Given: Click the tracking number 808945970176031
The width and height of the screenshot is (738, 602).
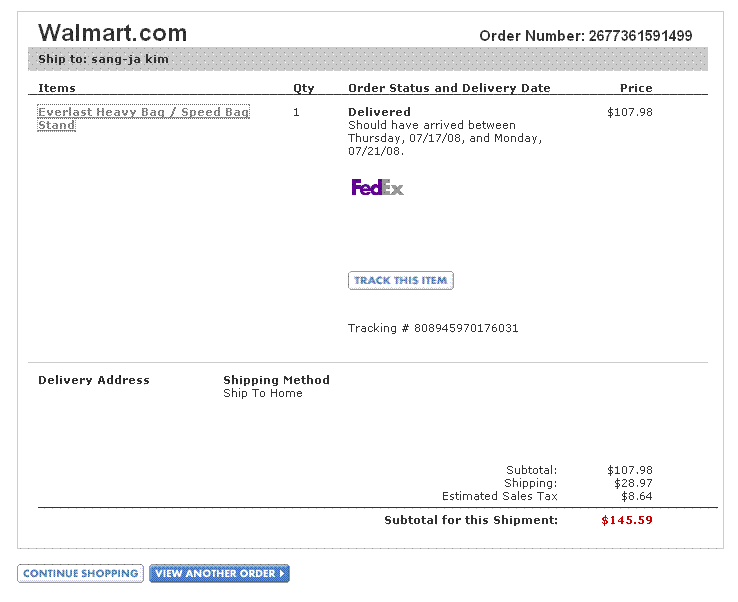Looking at the screenshot, I should [x=466, y=328].
